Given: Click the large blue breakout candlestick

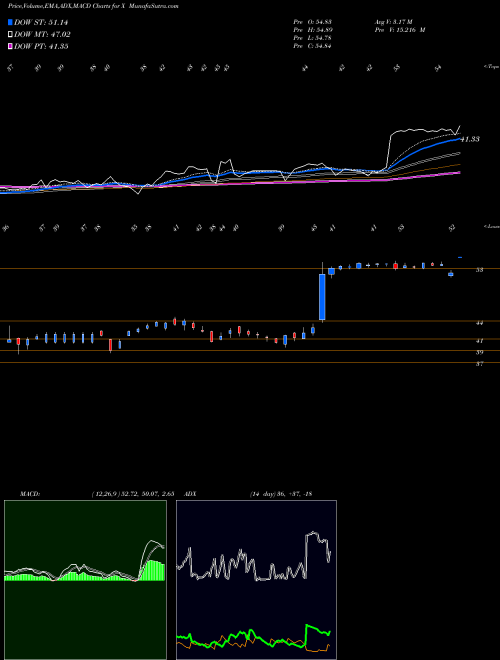Looking at the screenshot, I should click(322, 297).
